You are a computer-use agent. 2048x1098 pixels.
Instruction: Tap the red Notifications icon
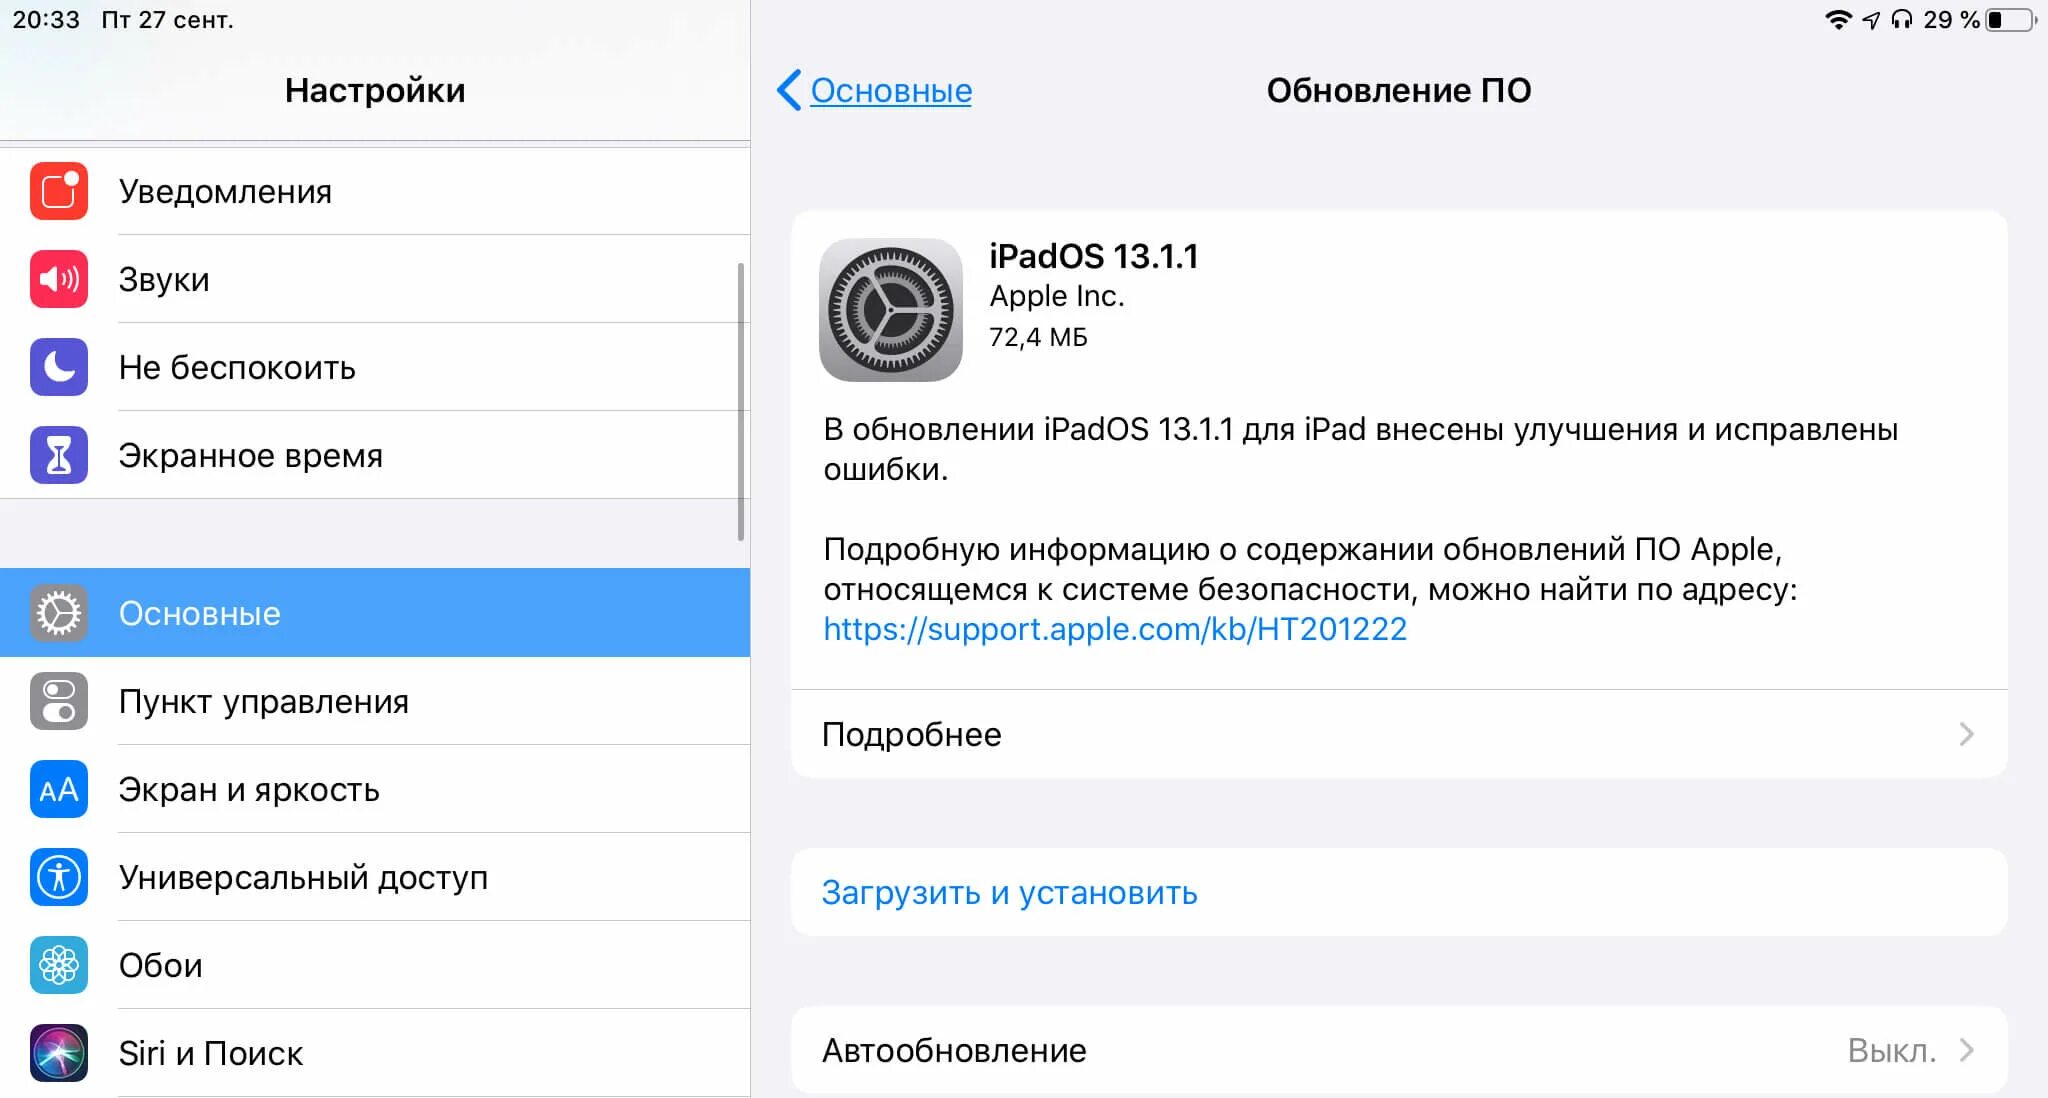pos(59,191)
